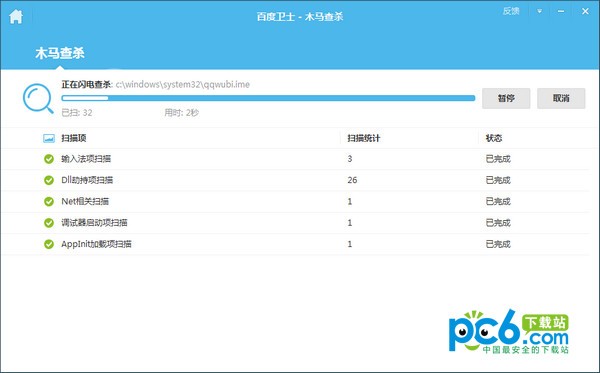The height and width of the screenshot is (373, 600).
Task: Click the green check for Net相关扫描
Action: click(x=49, y=201)
